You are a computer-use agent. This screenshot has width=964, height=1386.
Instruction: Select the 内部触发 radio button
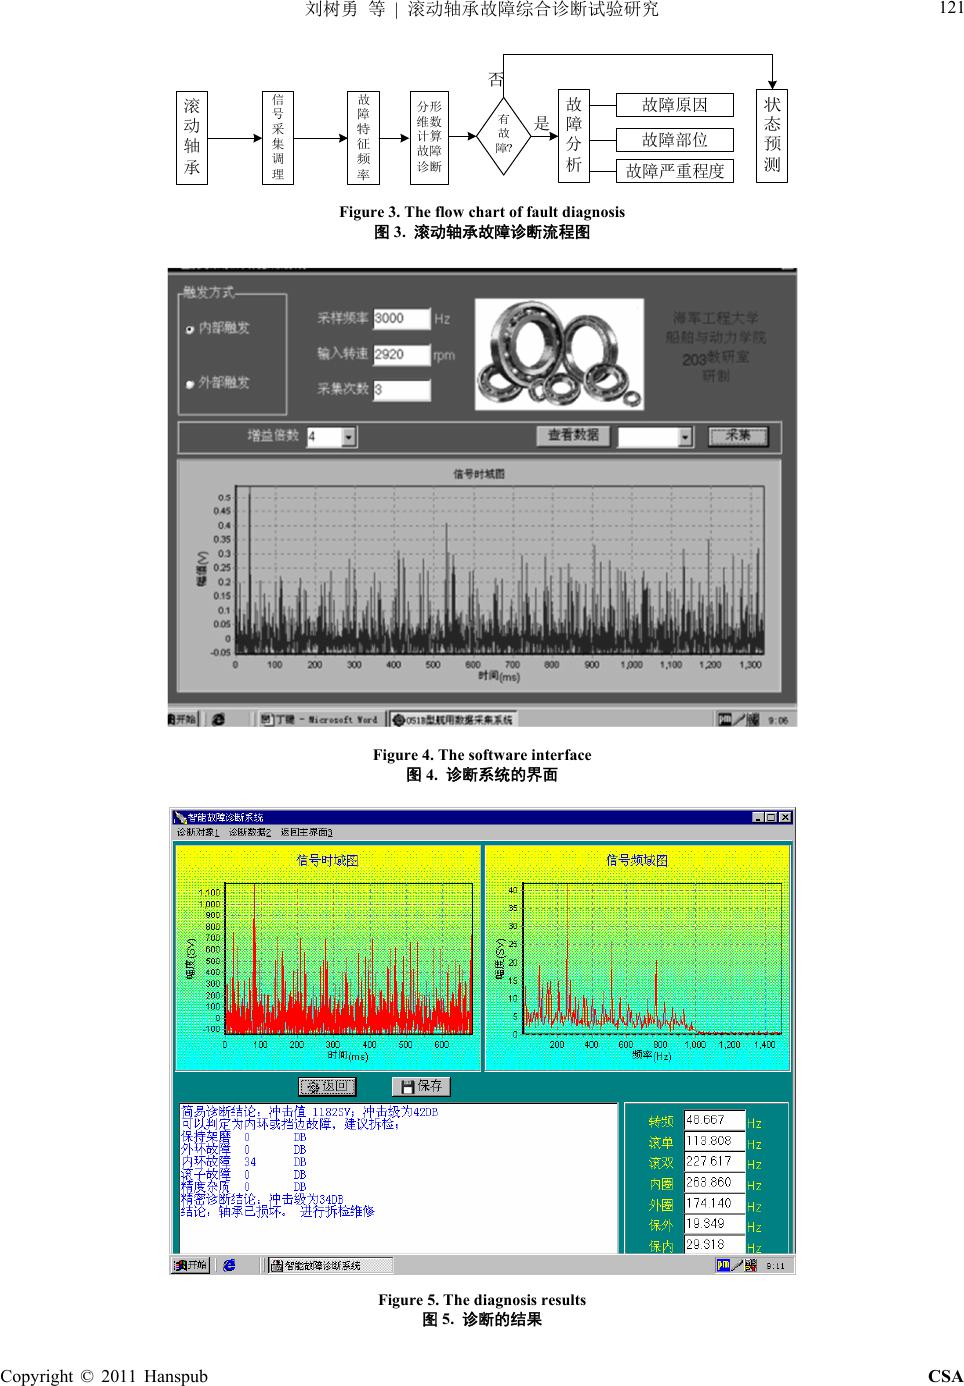190,328
